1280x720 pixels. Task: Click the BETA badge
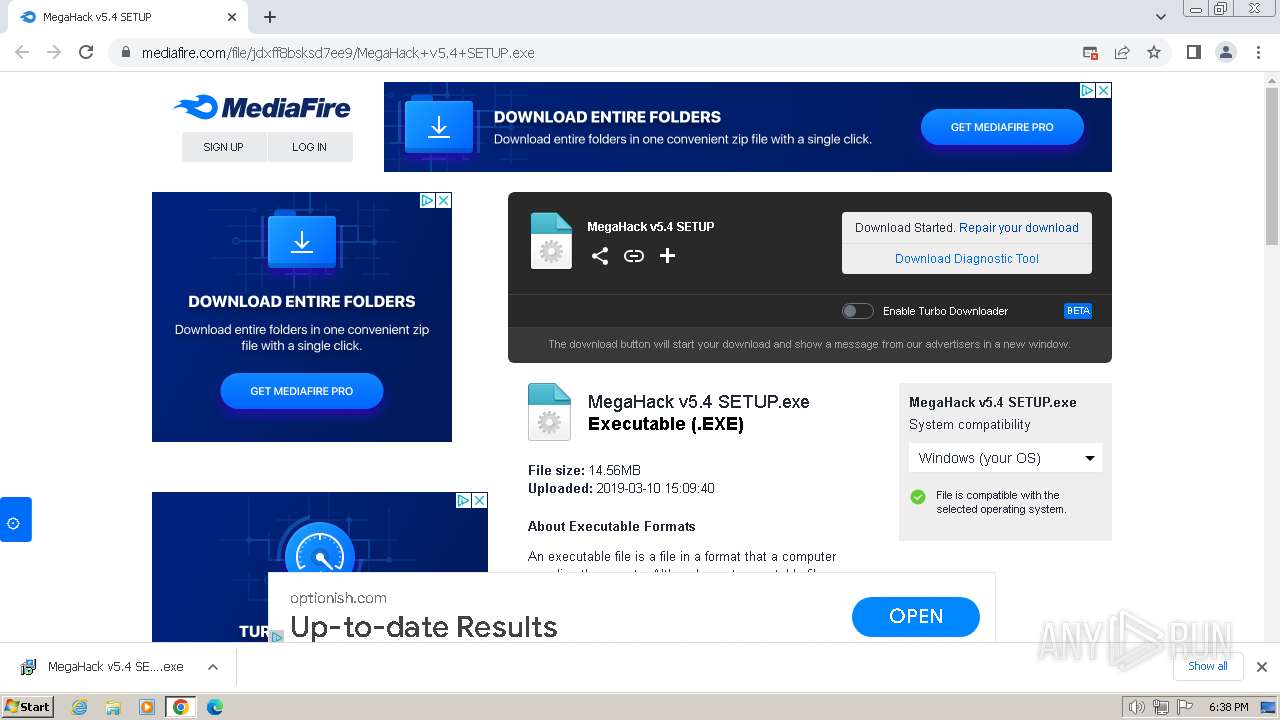[x=1078, y=311]
